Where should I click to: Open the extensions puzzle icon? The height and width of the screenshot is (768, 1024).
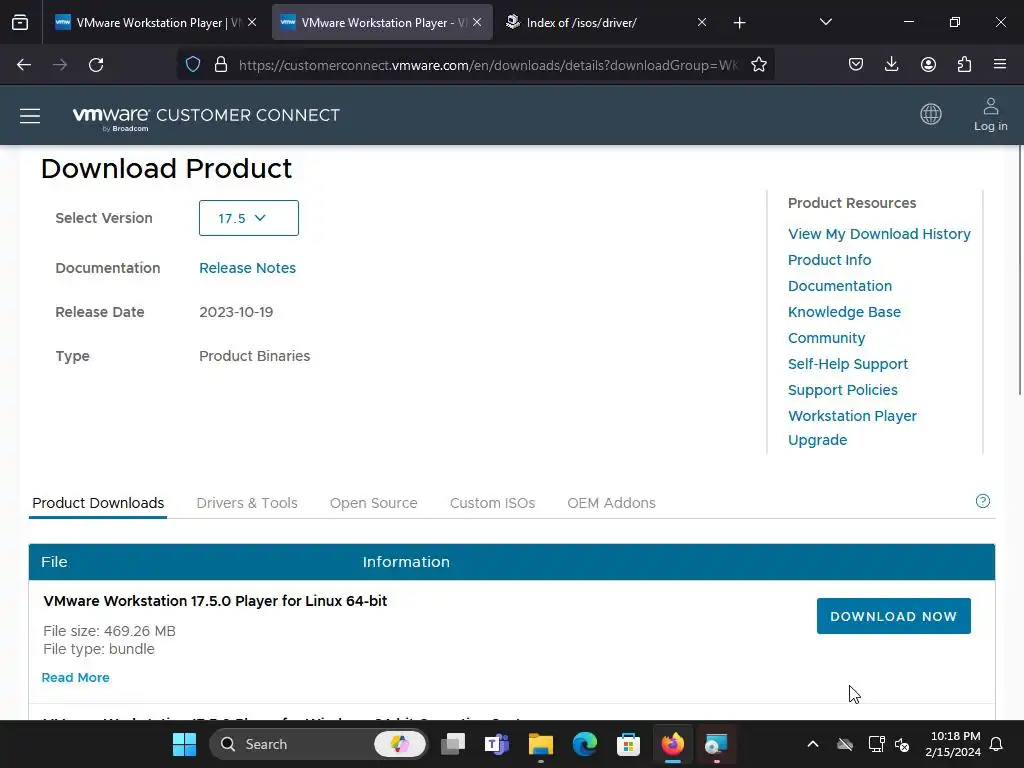click(964, 65)
